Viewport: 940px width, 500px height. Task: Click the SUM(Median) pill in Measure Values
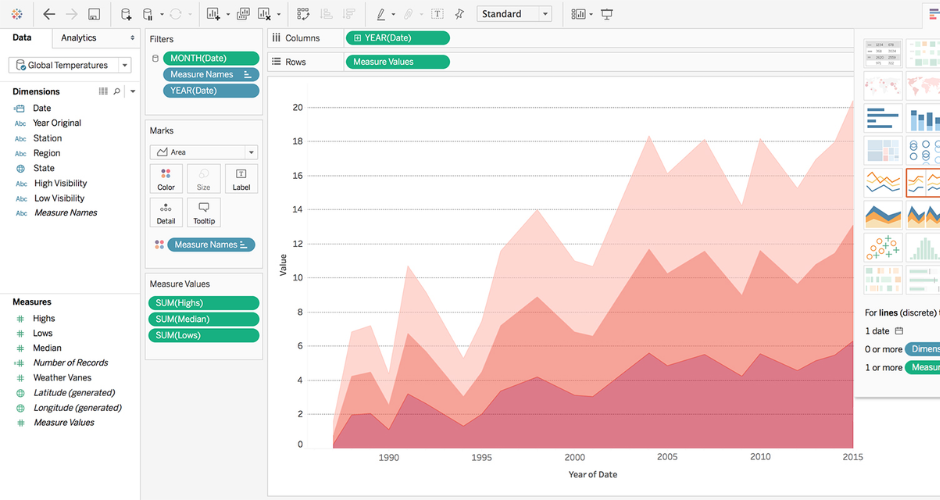[x=204, y=319]
